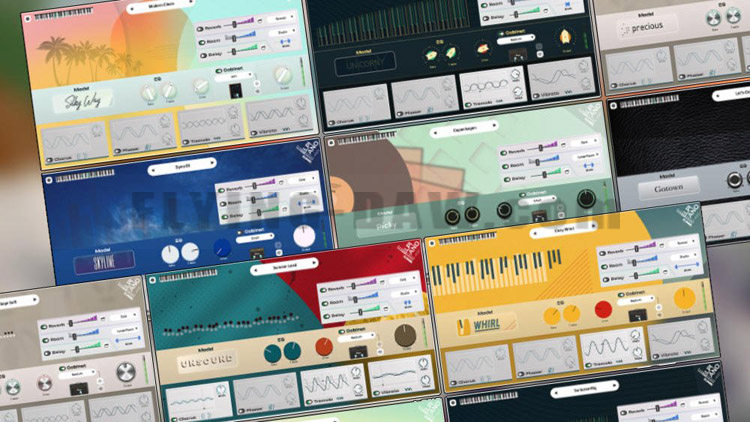Click the Sky Way model button
This screenshot has height=422, width=750.
[82, 101]
